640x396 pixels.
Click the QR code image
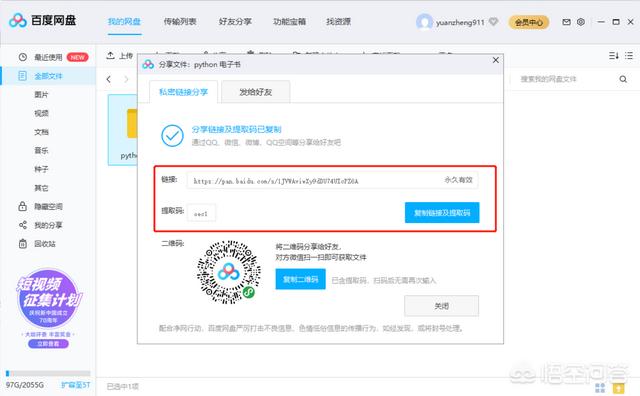pyautogui.click(x=229, y=272)
